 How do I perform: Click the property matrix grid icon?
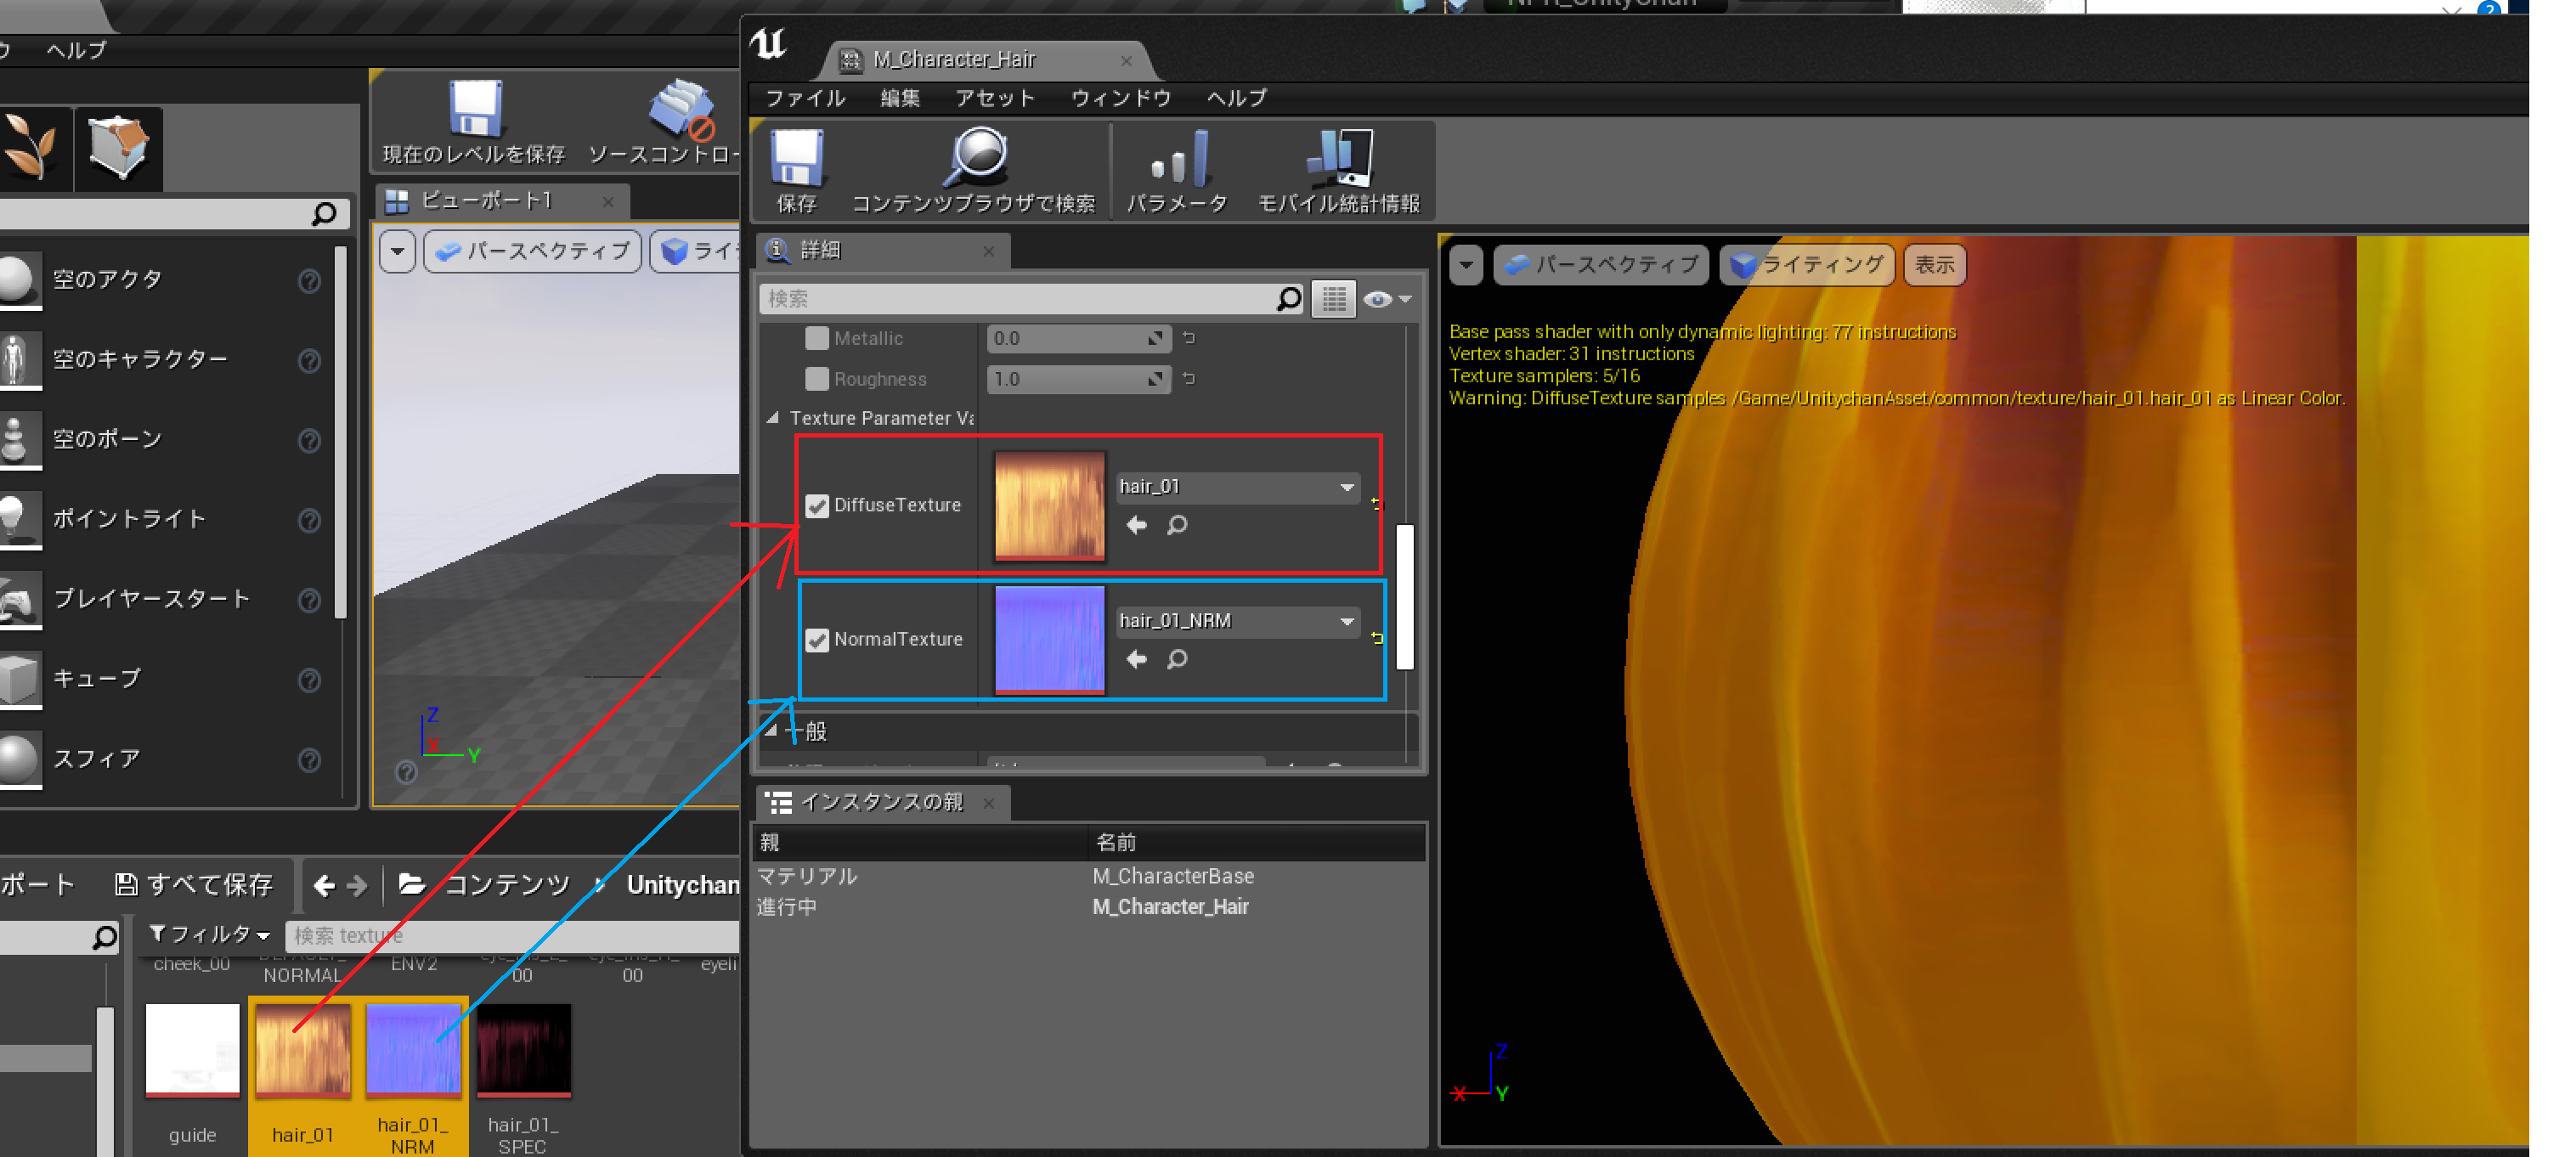(x=1333, y=299)
